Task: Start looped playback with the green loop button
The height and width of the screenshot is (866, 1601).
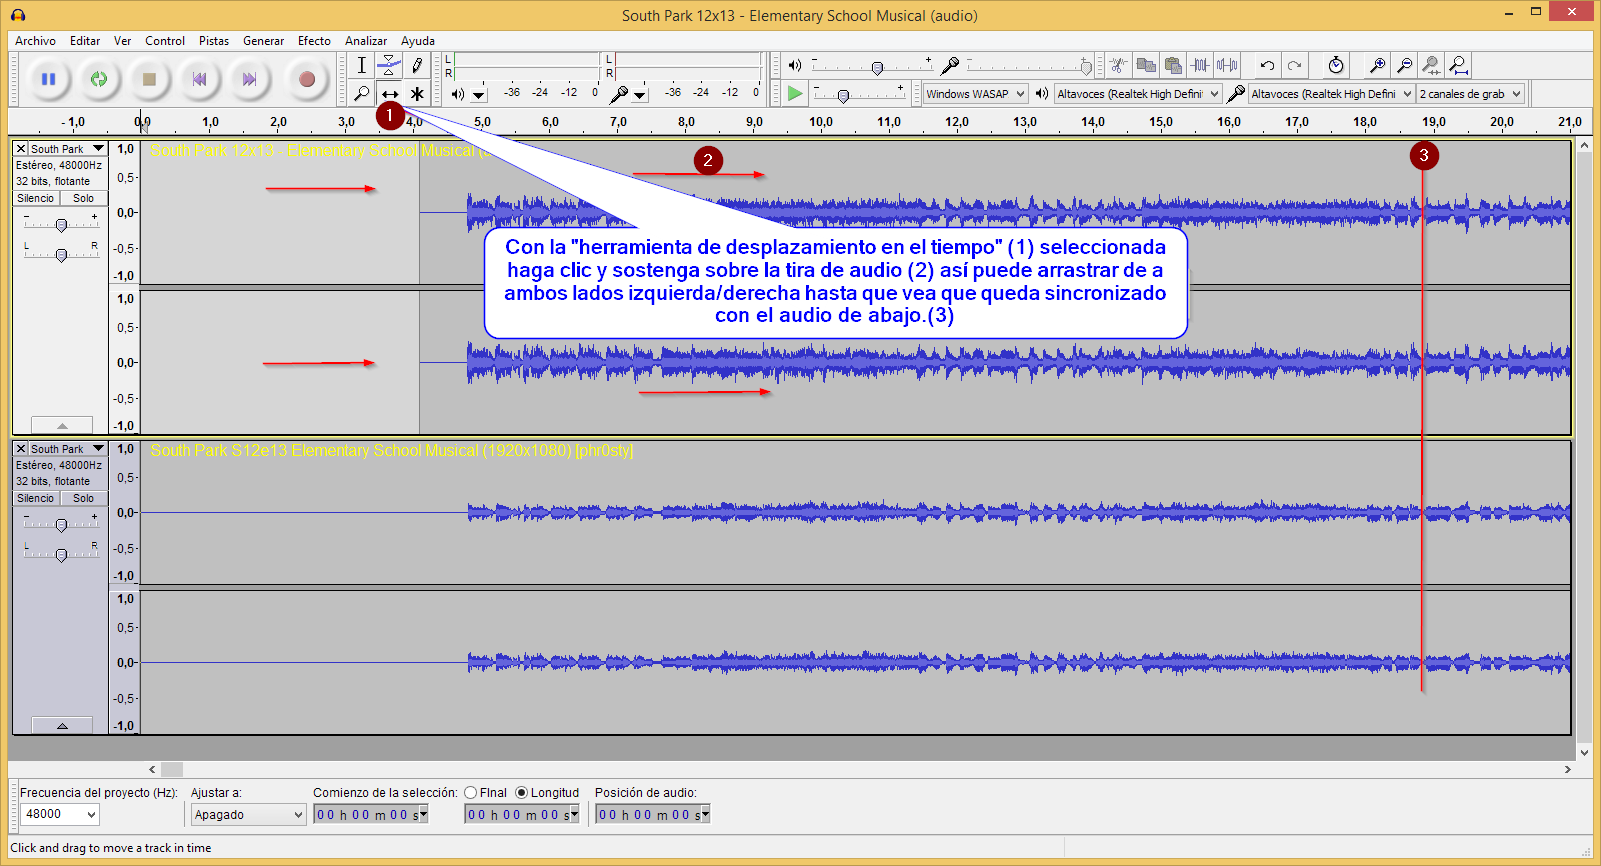Action: click(98, 79)
